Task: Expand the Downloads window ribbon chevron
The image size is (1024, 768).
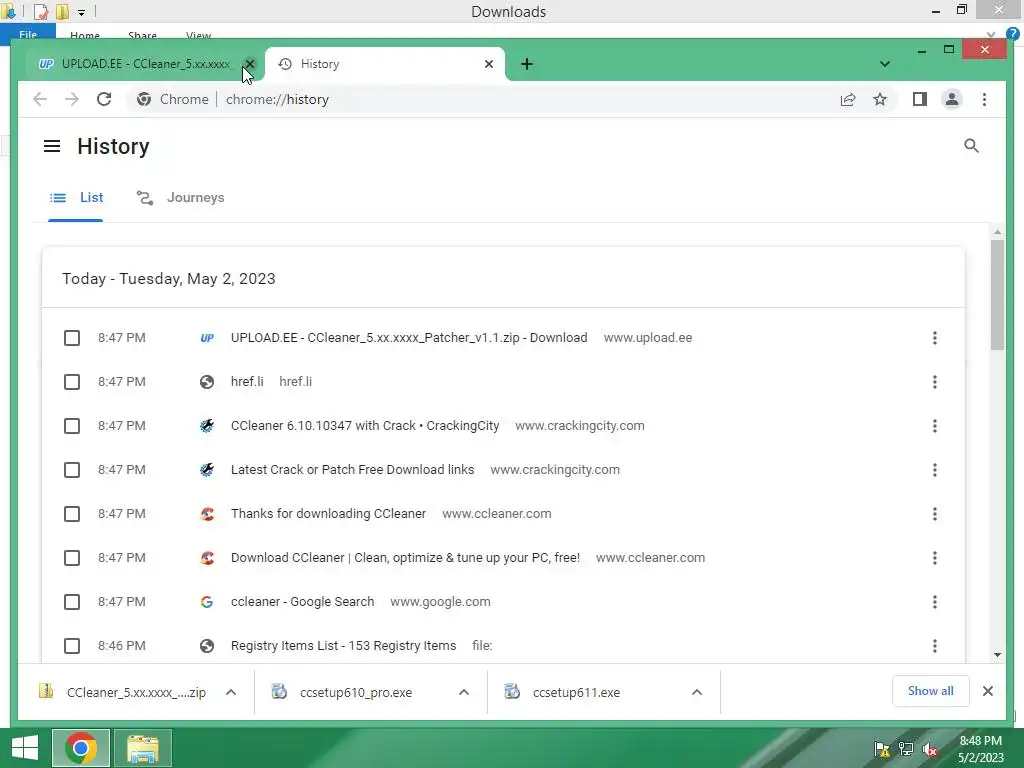Action: pos(991,34)
